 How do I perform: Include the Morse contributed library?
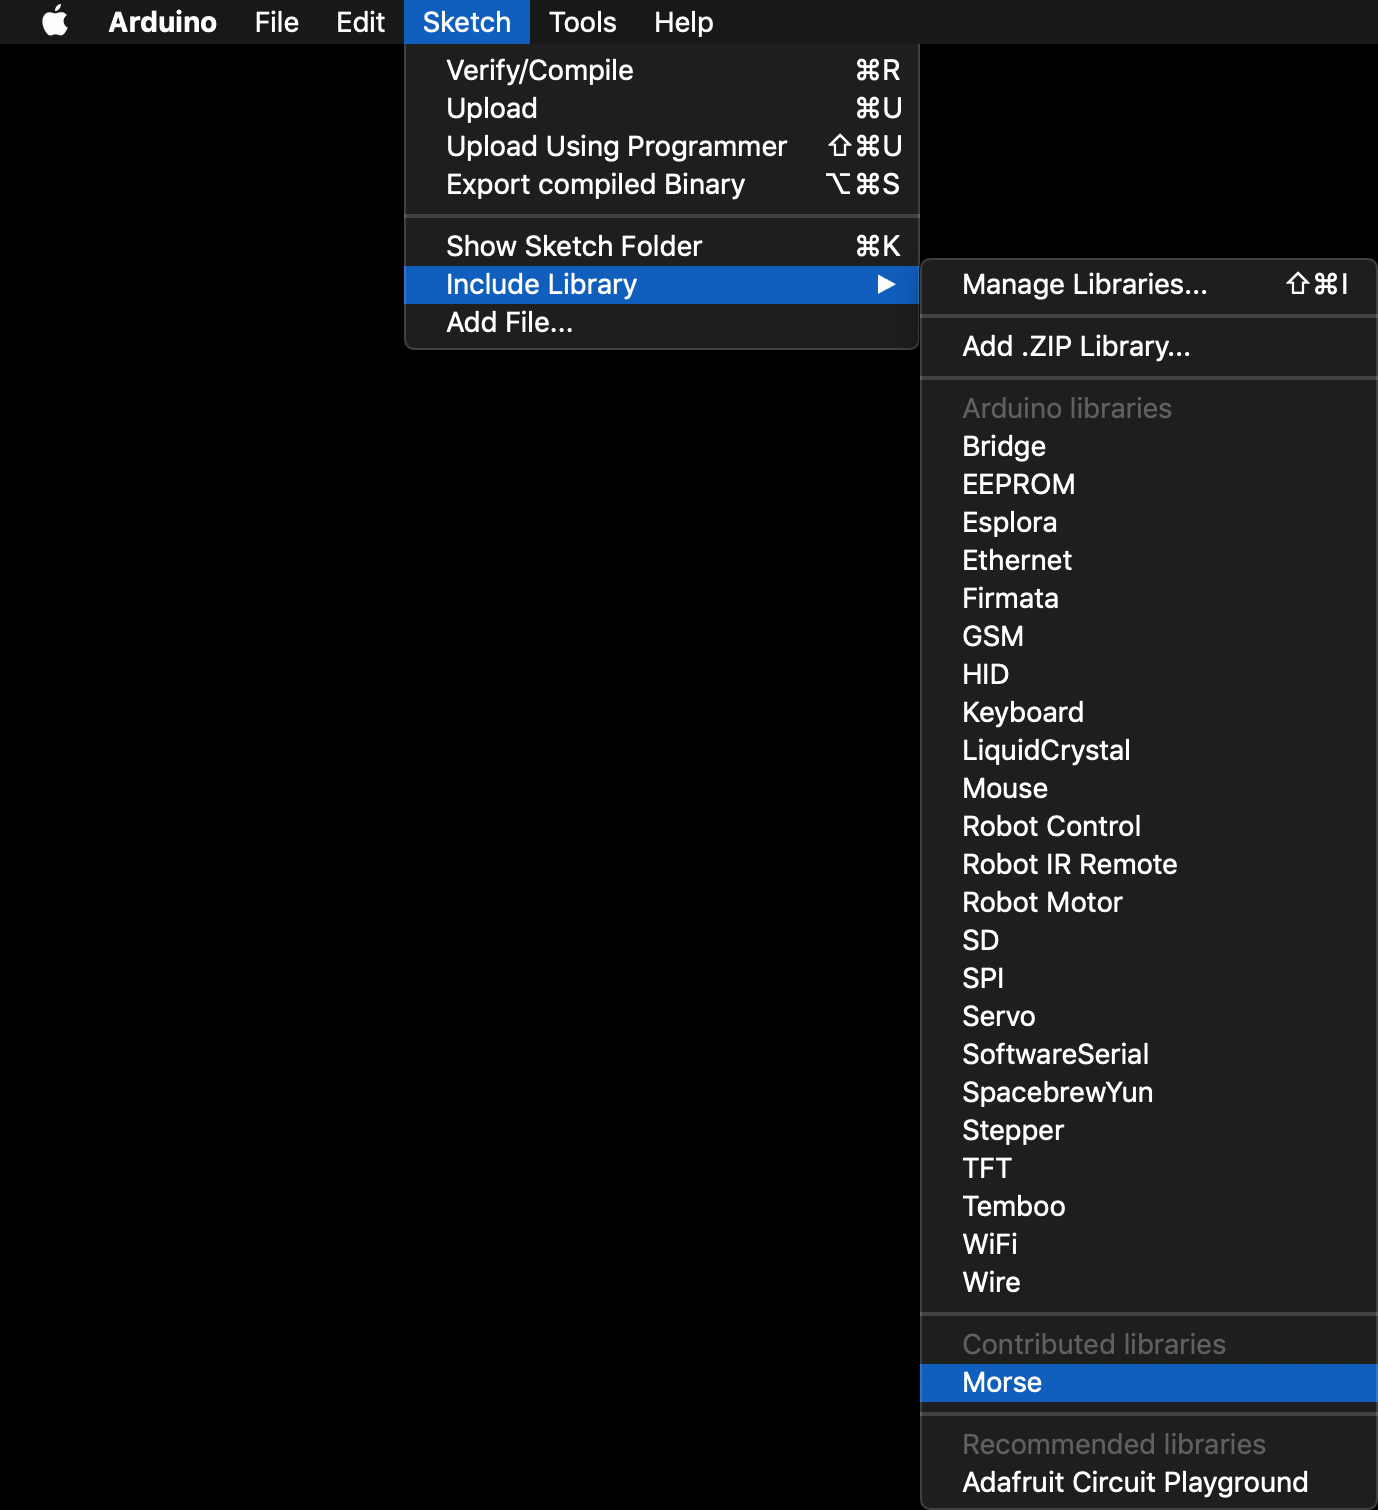point(1002,1383)
